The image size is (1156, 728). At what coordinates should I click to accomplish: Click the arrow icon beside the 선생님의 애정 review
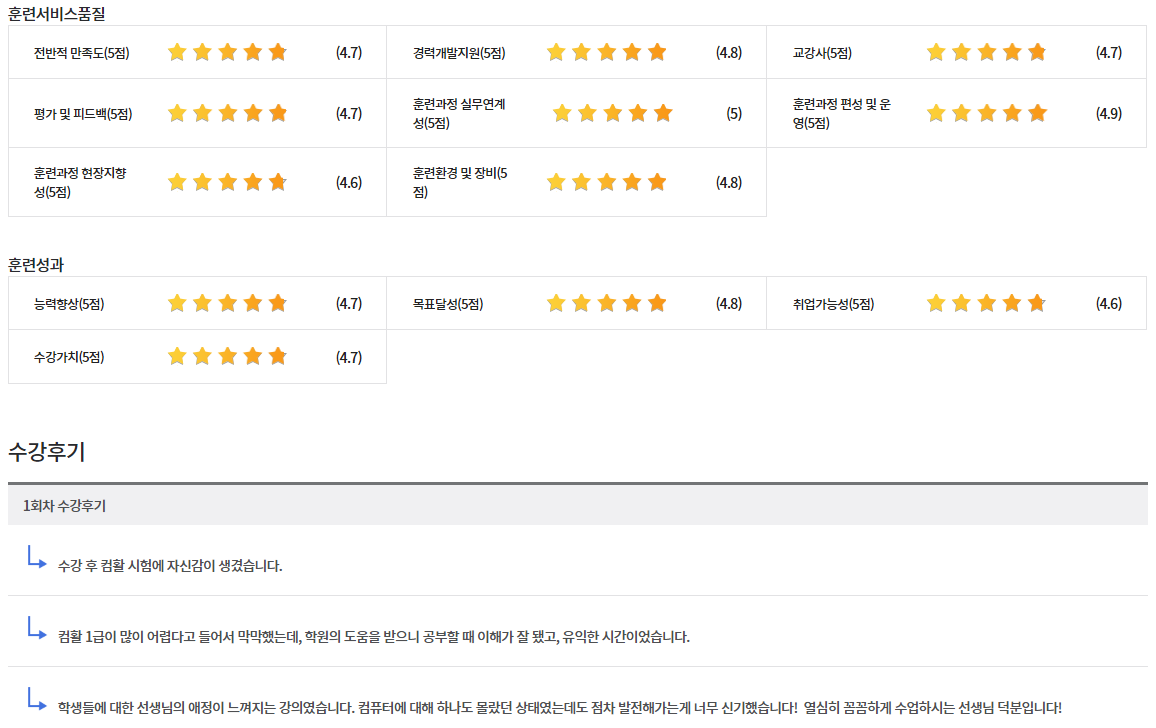37,700
